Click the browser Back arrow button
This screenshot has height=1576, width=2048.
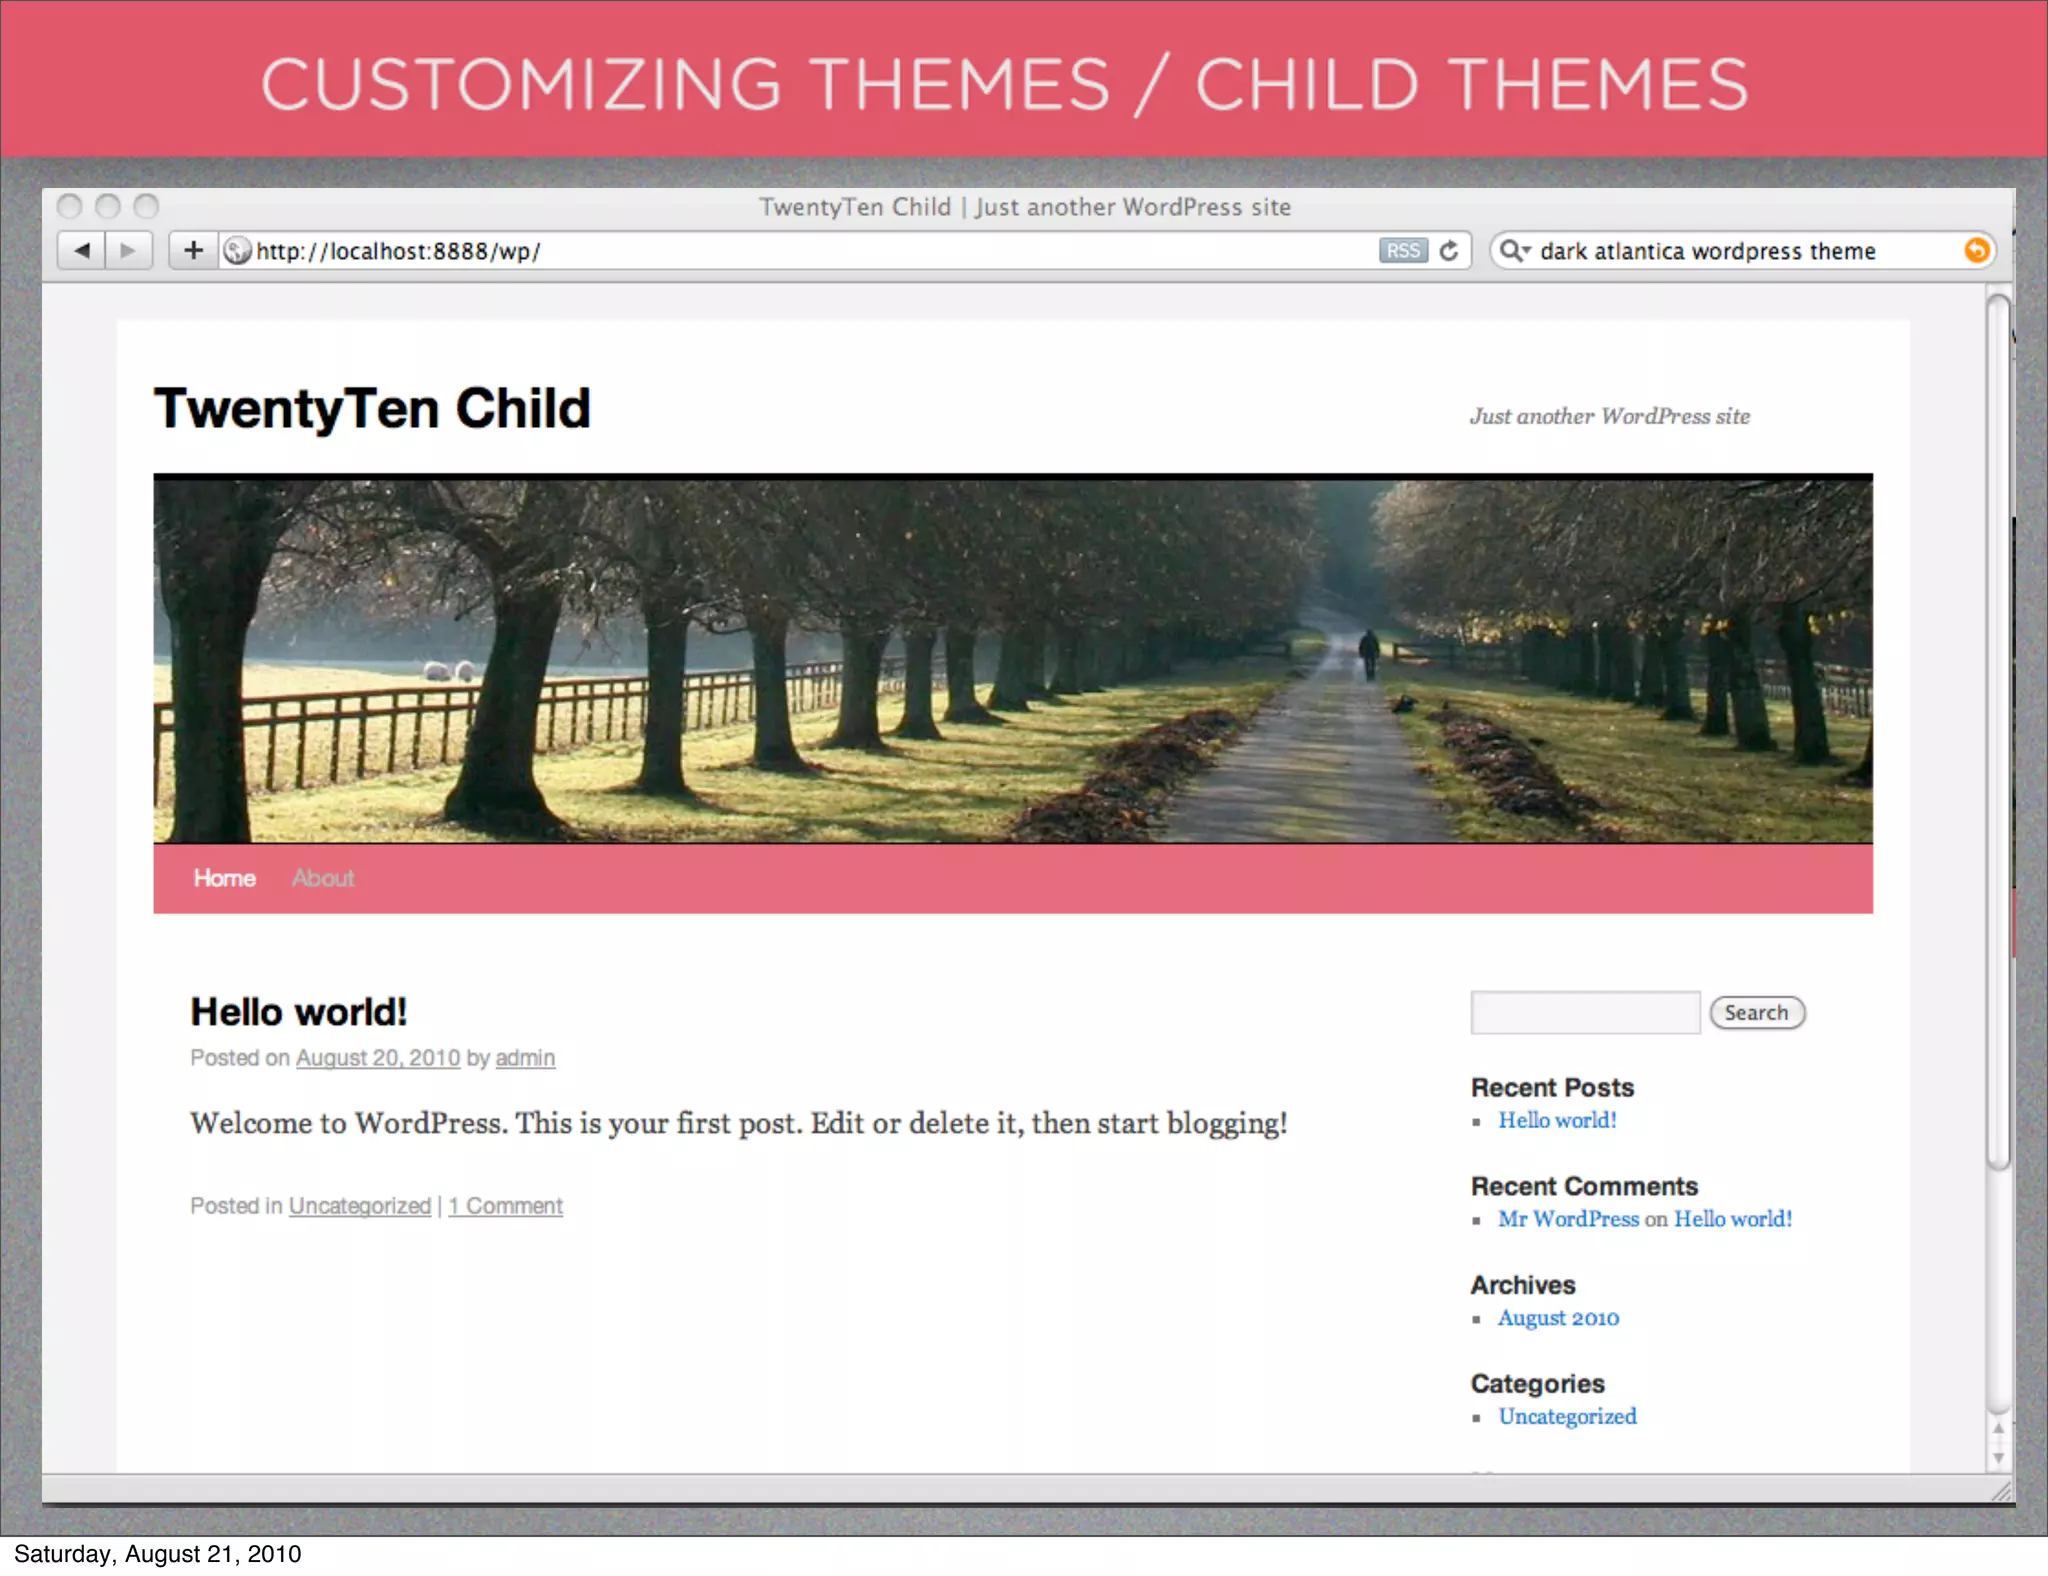click(x=81, y=250)
